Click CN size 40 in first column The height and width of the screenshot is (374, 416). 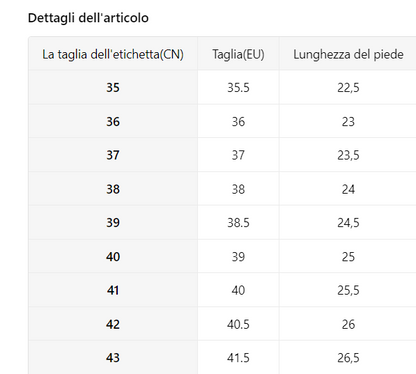(113, 256)
